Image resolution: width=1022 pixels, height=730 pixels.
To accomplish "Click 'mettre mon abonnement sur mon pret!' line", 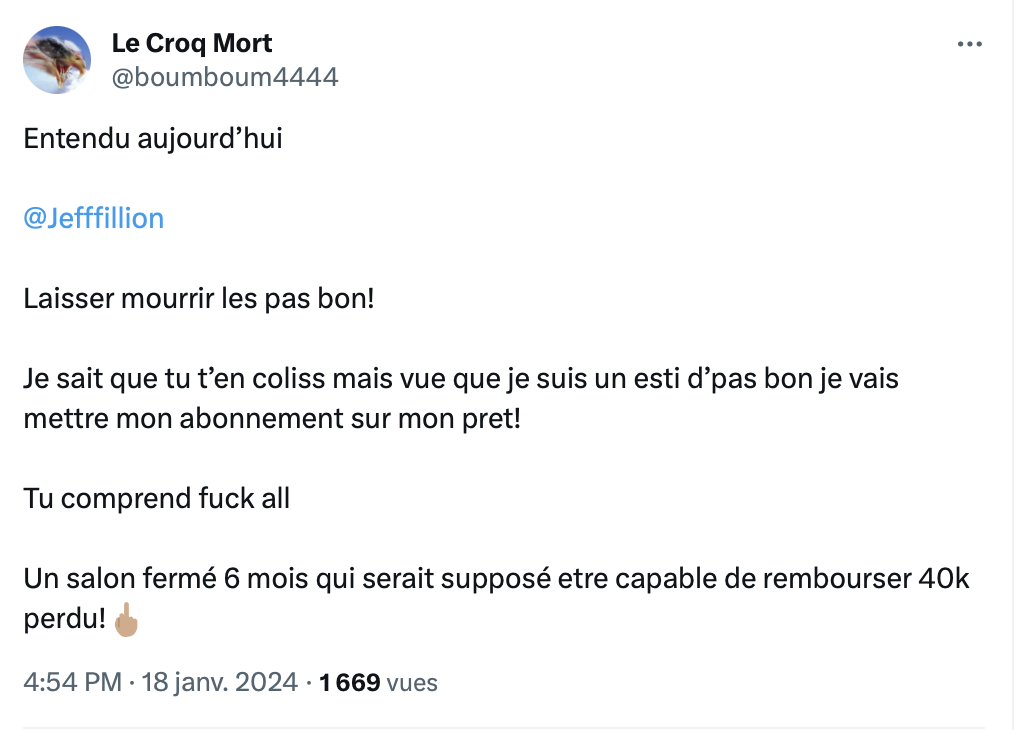I will coord(272,418).
